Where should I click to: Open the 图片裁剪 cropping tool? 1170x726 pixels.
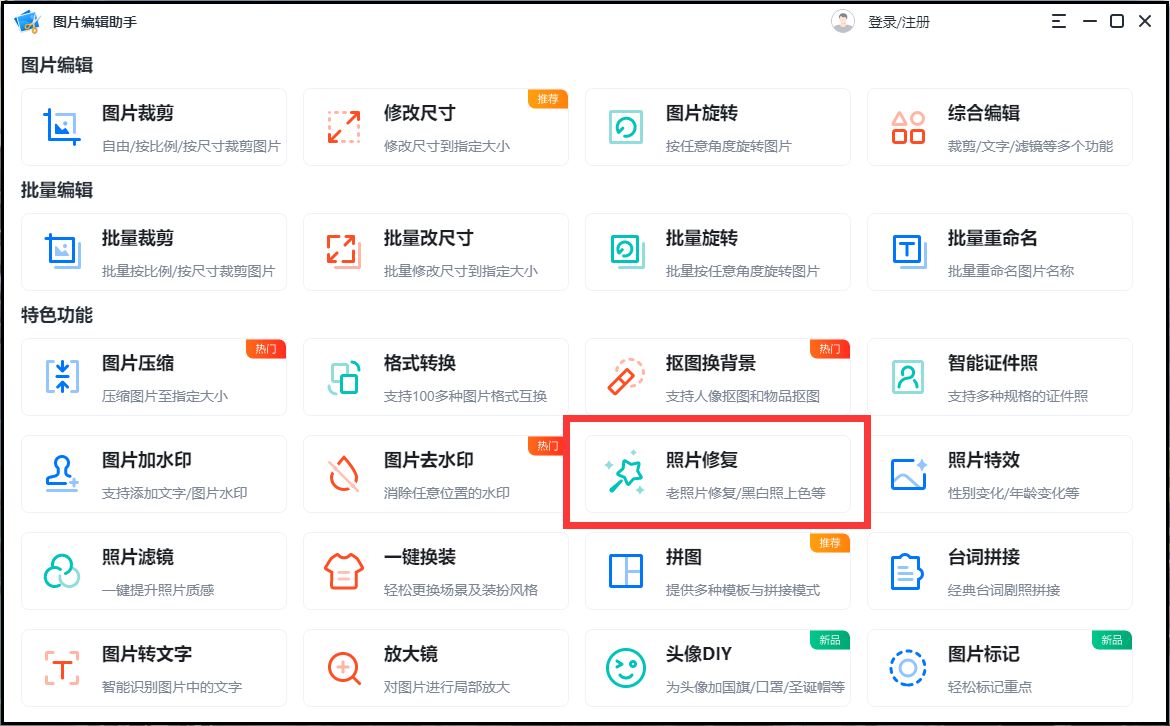(x=153, y=126)
